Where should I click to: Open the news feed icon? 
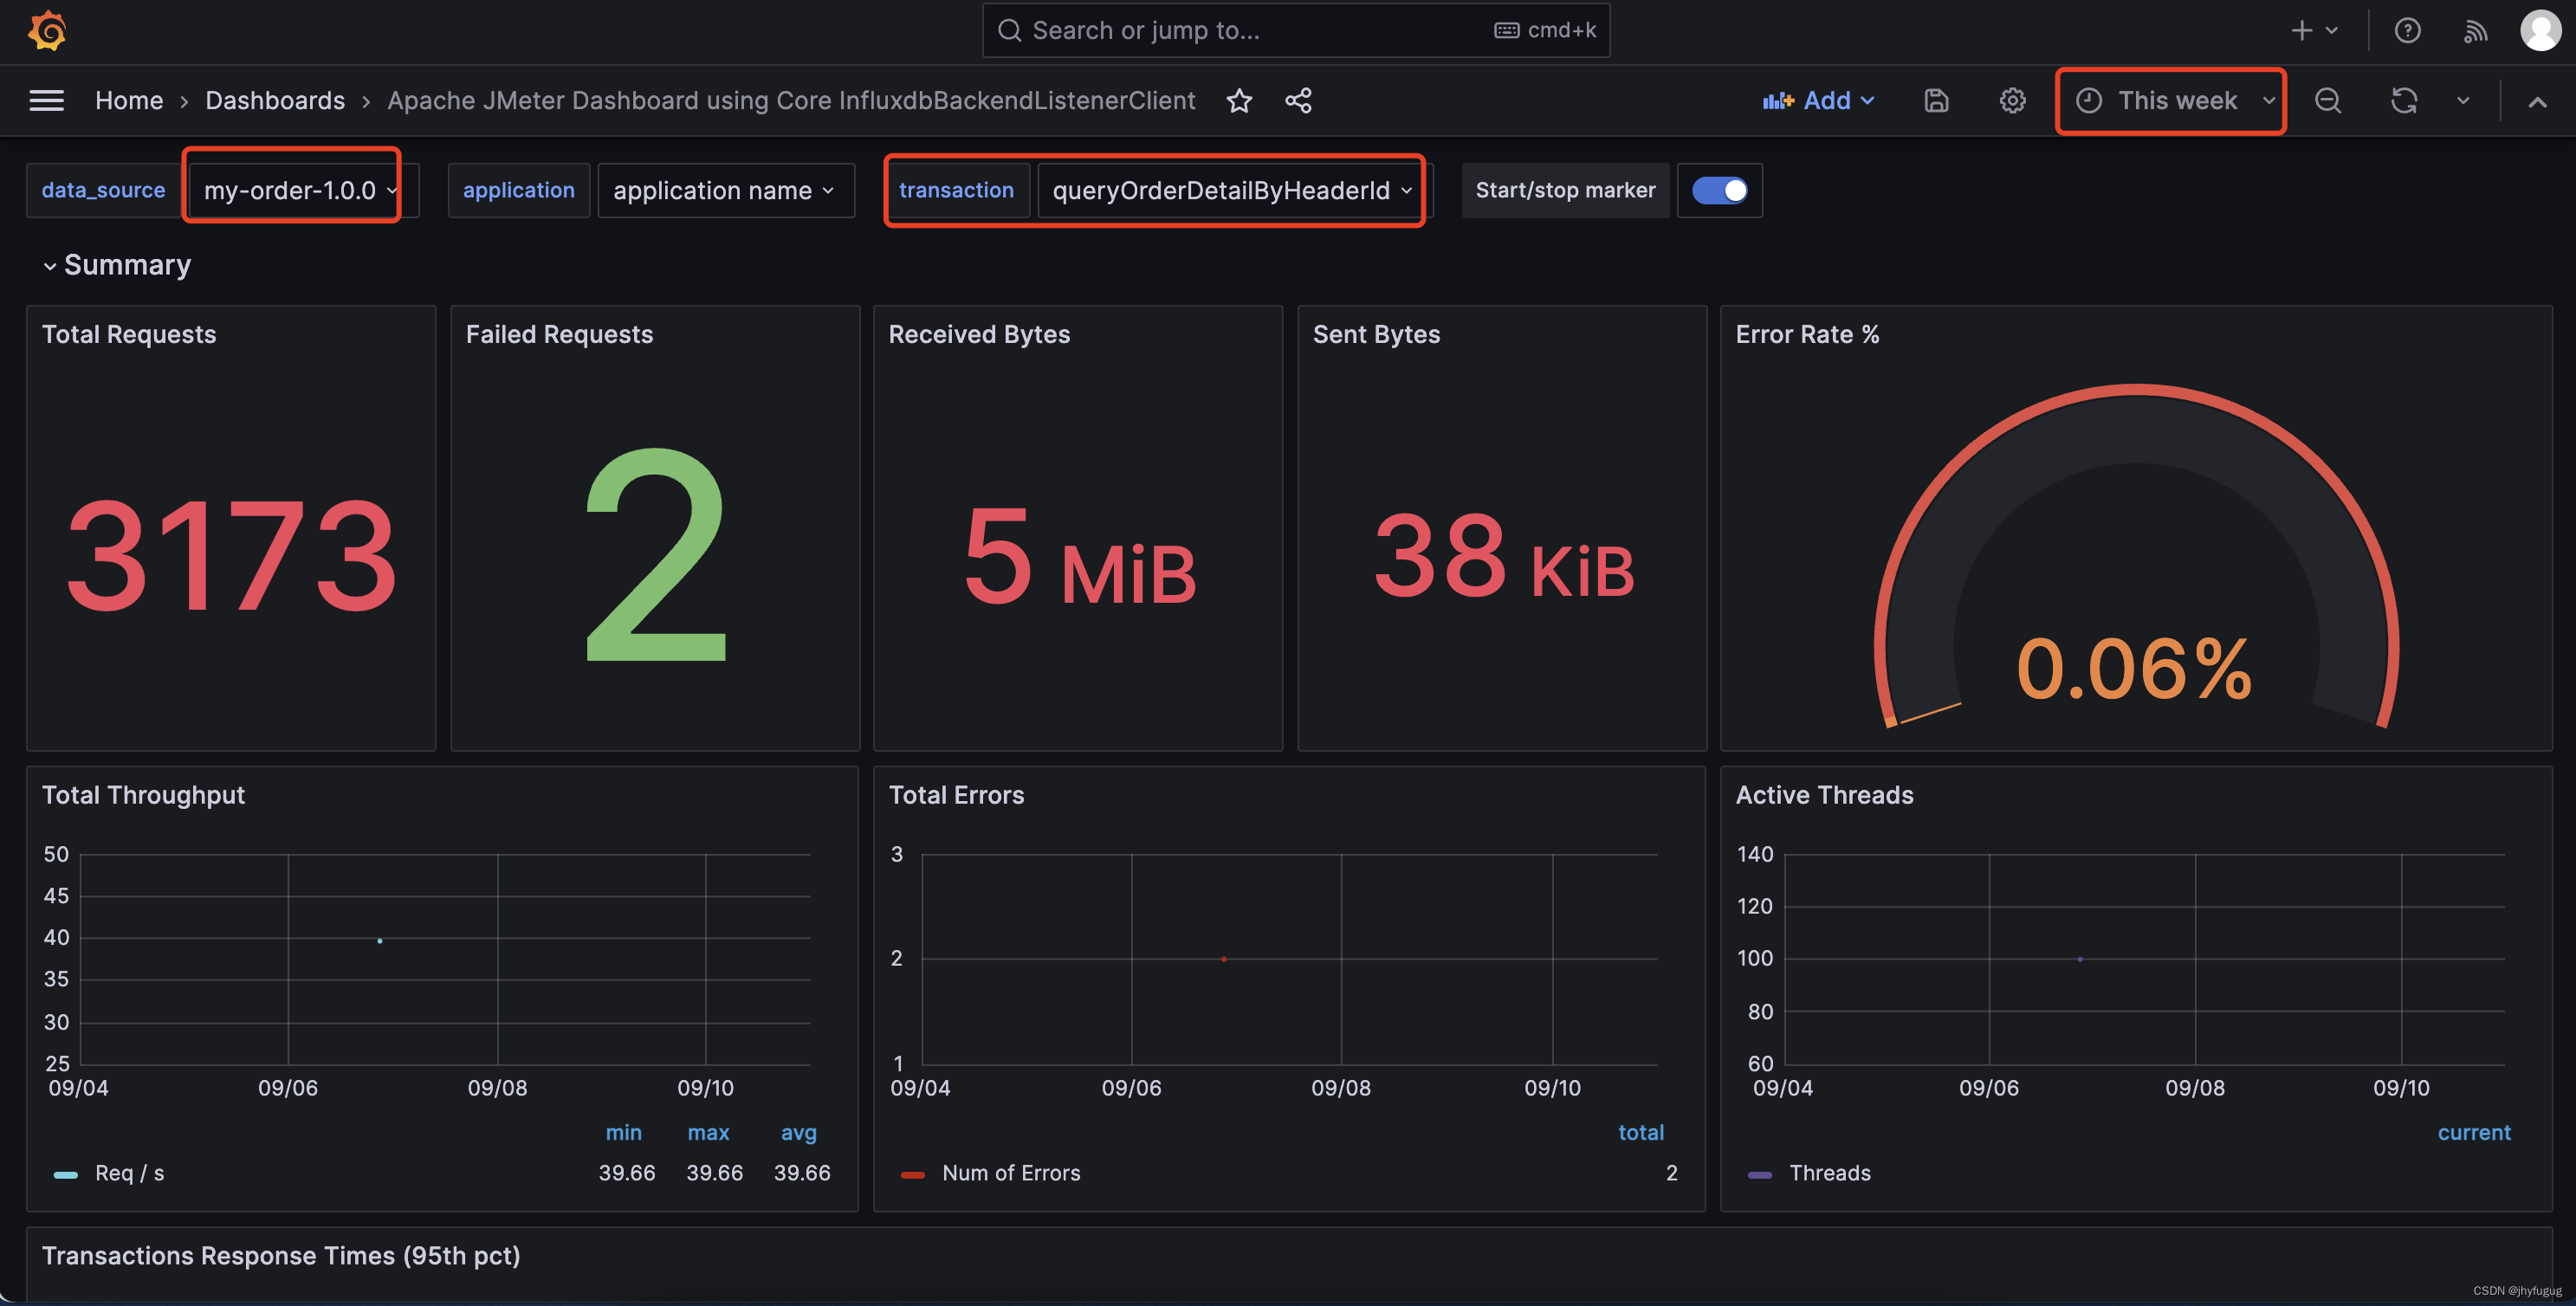point(2475,30)
